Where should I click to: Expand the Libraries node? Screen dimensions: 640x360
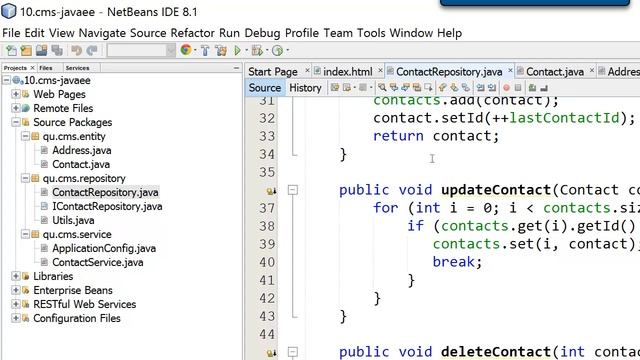pos(16,276)
